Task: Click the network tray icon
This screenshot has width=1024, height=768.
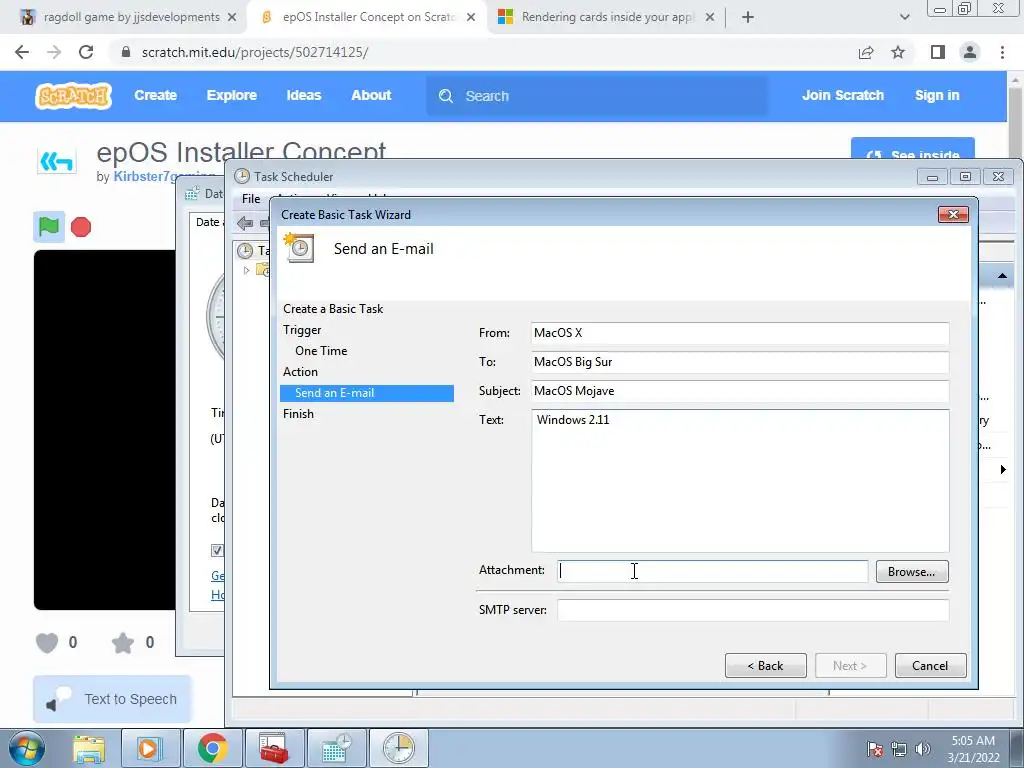Action: coord(899,749)
